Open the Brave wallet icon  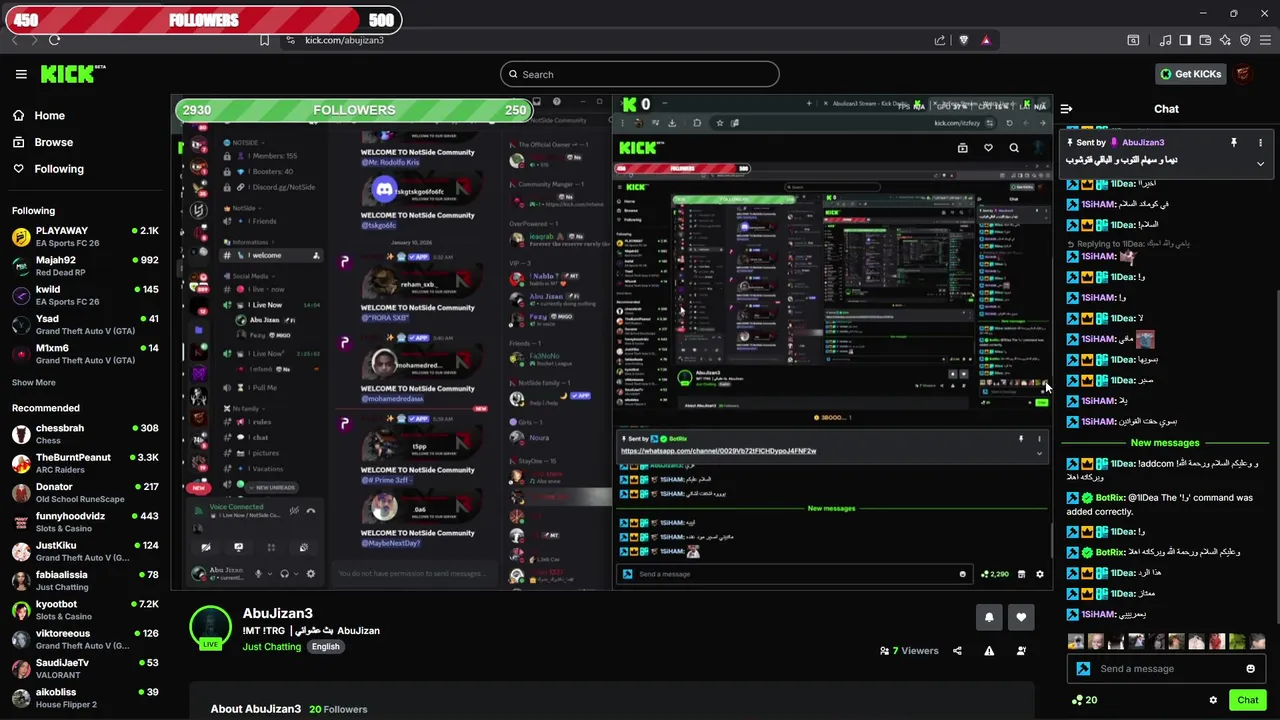[1205, 40]
